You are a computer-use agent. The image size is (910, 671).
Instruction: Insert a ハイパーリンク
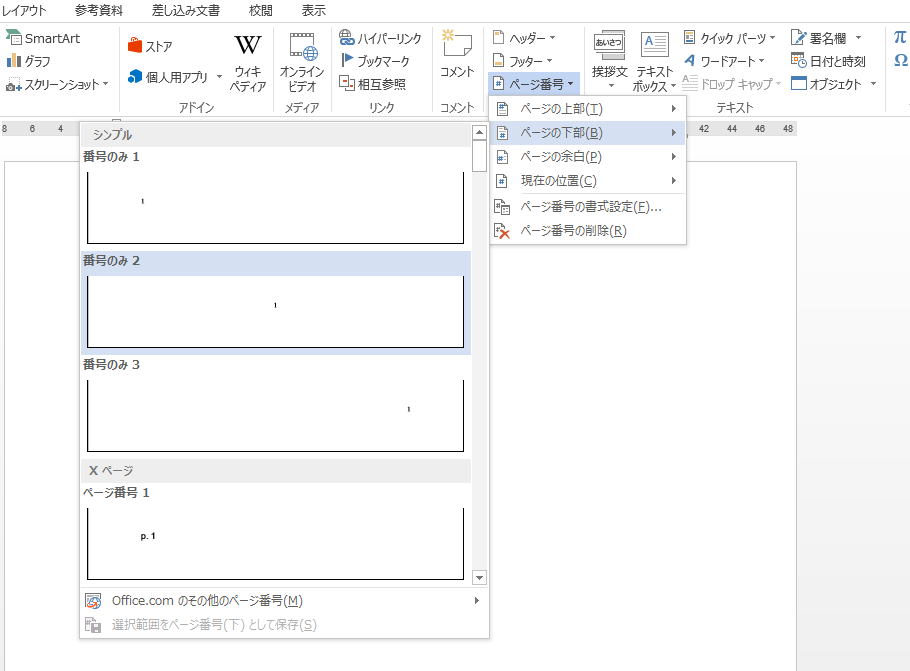click(381, 38)
